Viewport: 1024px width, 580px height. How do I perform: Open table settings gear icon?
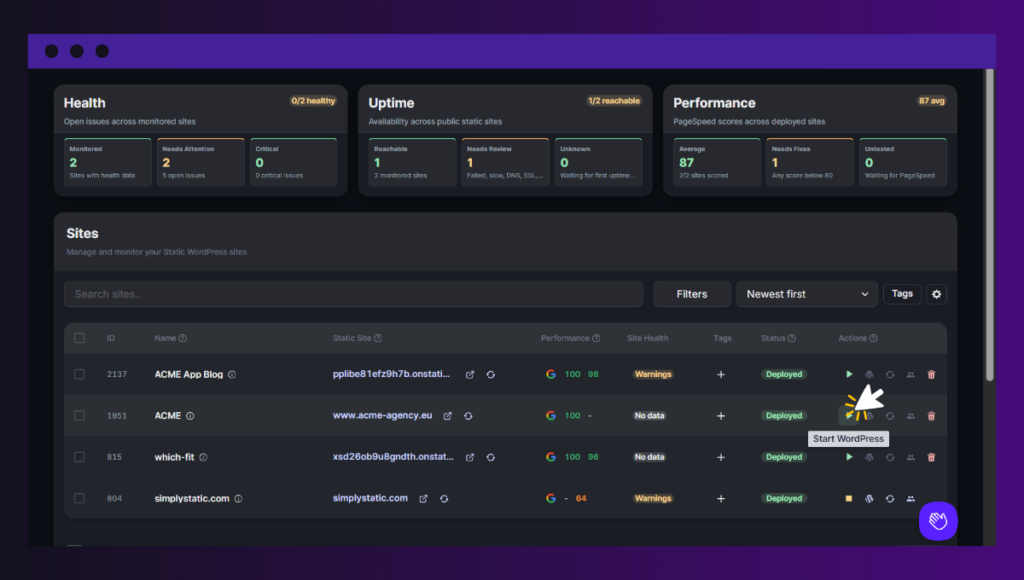click(x=936, y=294)
